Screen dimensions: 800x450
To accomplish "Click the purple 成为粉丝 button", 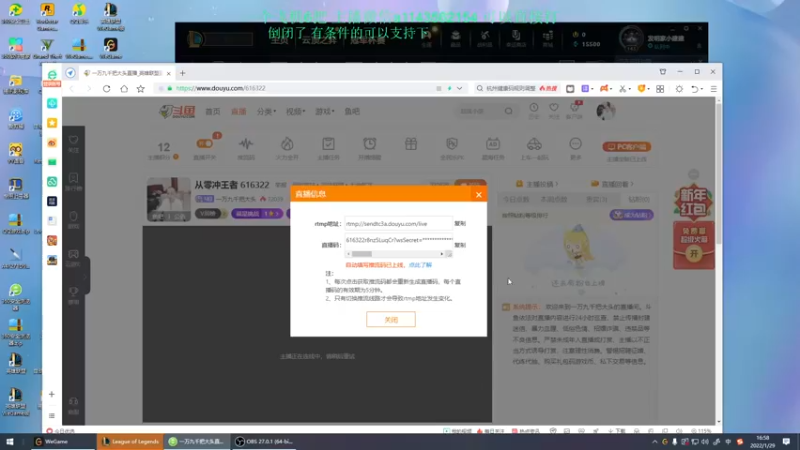I will (631, 215).
